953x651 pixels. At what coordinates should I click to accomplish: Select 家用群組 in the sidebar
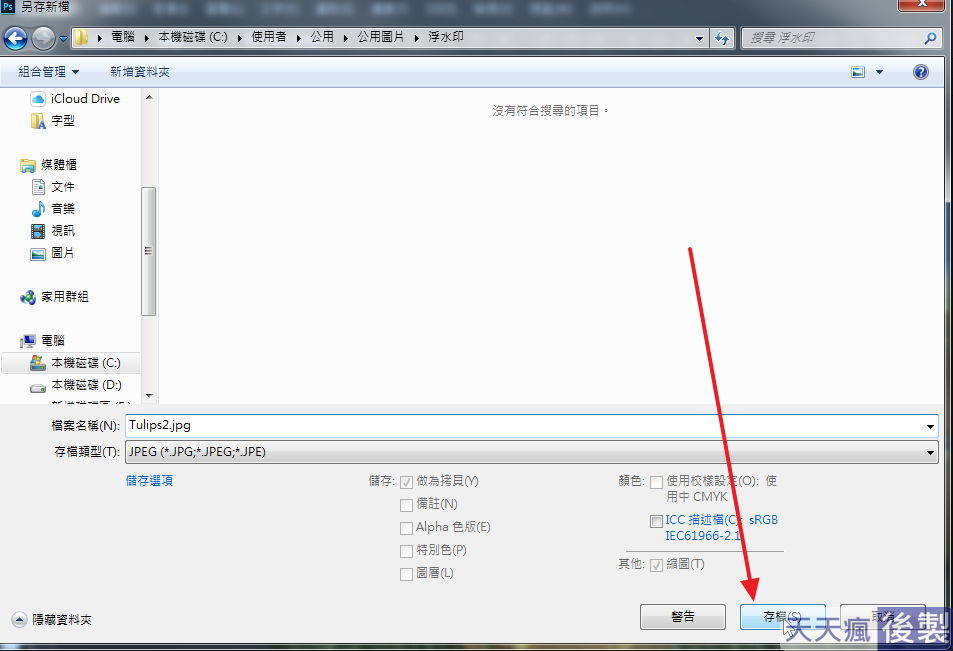pyautogui.click(x=54, y=297)
